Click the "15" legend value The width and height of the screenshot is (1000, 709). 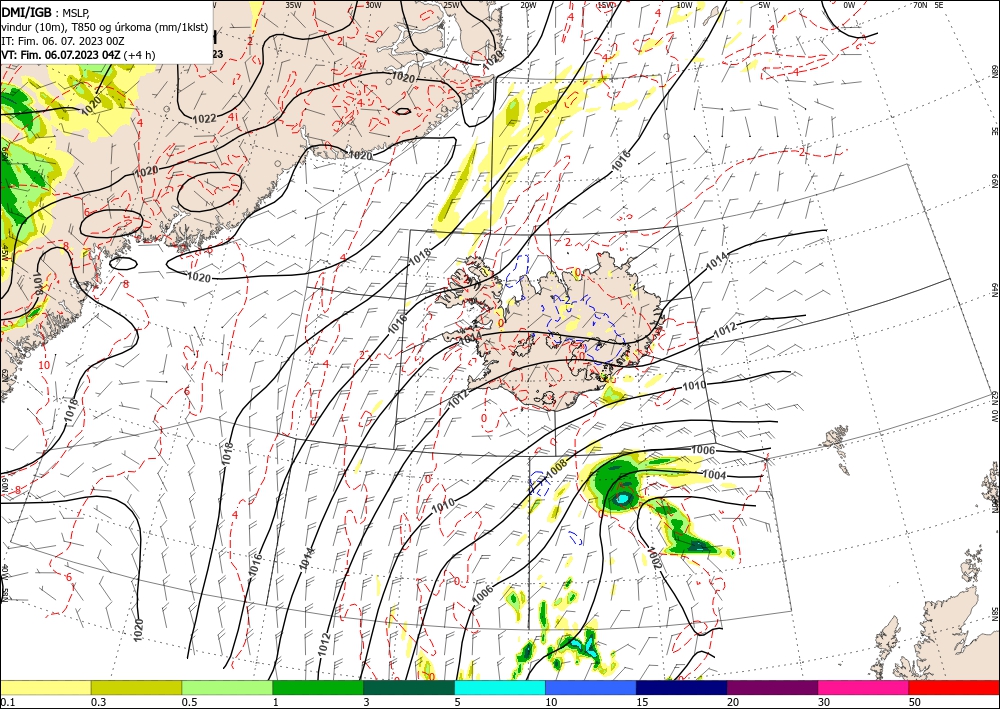click(642, 702)
